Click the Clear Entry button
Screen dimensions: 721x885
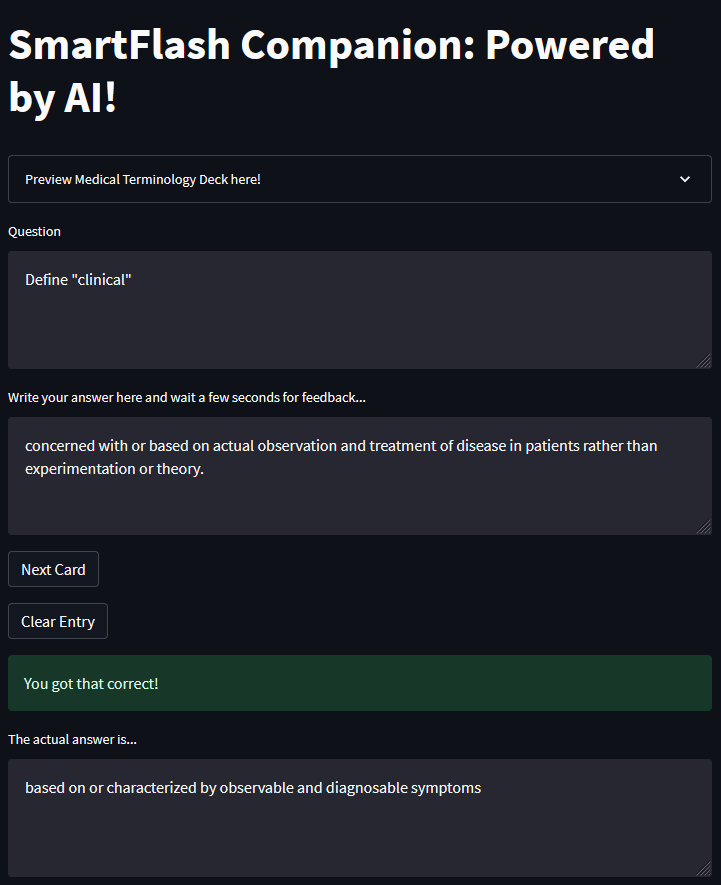coord(58,621)
